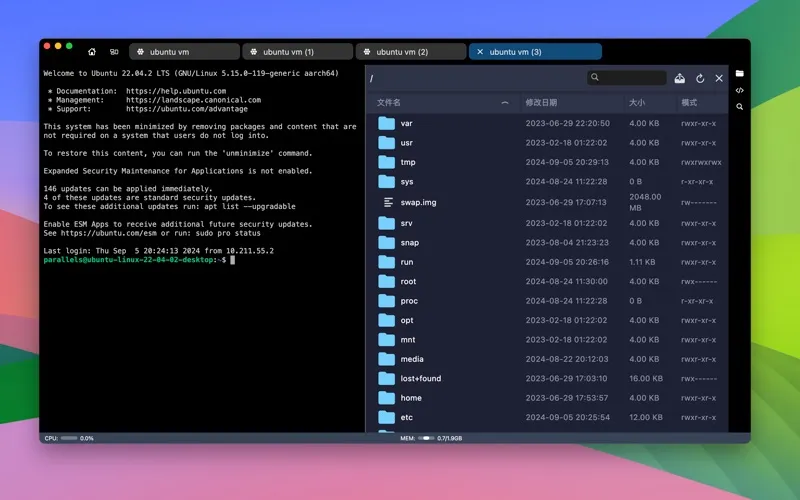This screenshot has height=500, width=800.
Task: Sort by the 模式 column header
Action: point(689,103)
